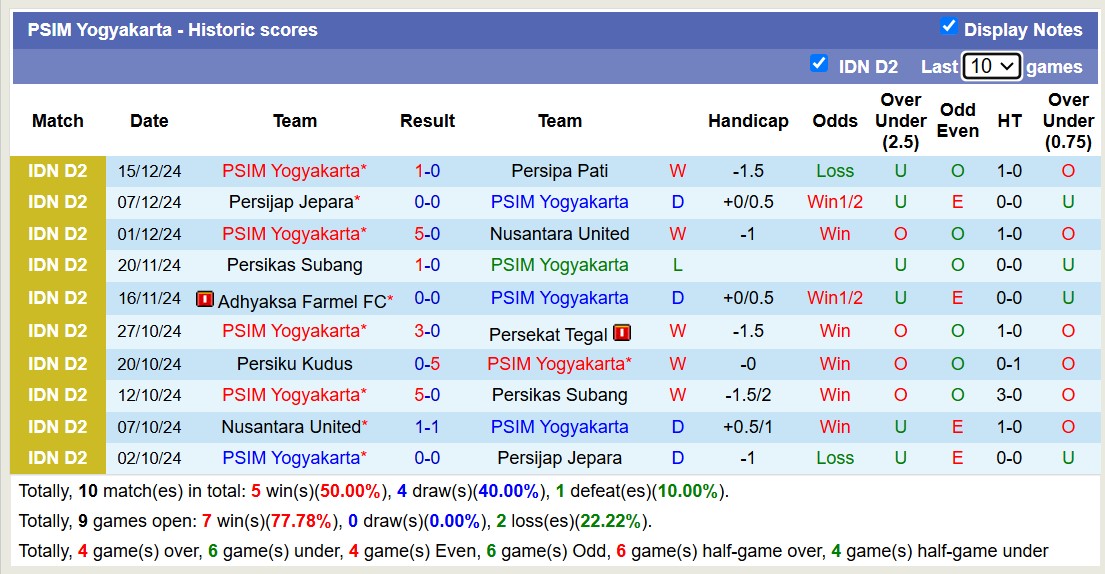Click Adhyaksa Farmel FC team name

(301, 299)
